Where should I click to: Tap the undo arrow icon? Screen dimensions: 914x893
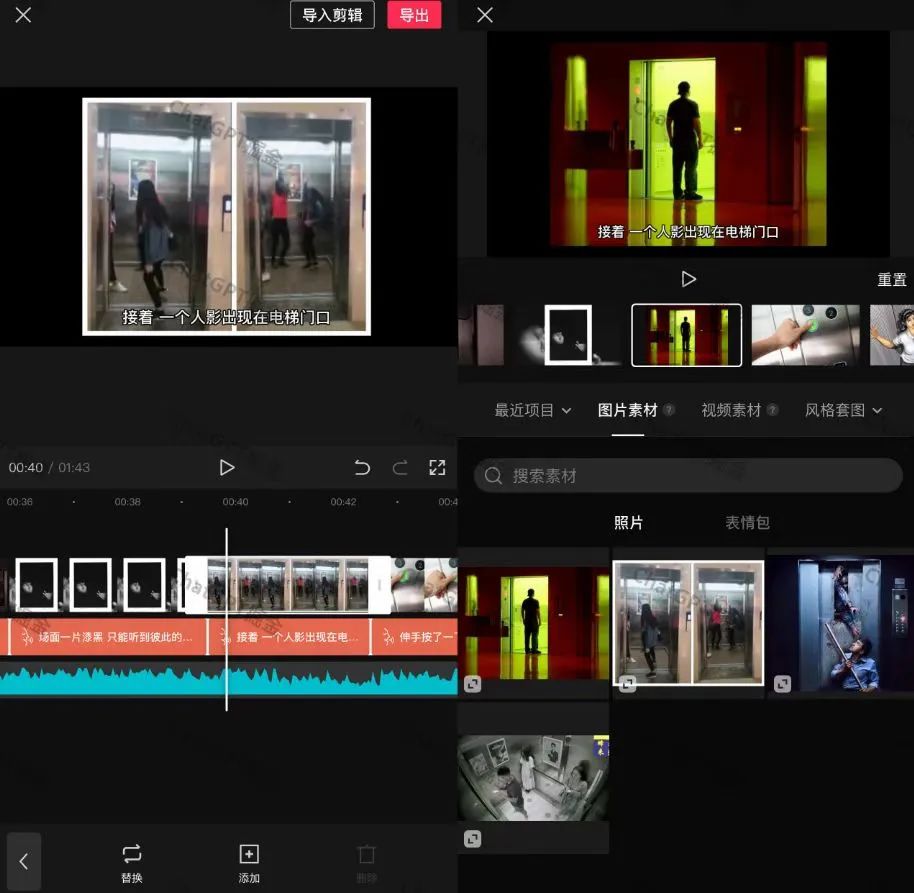(x=362, y=467)
